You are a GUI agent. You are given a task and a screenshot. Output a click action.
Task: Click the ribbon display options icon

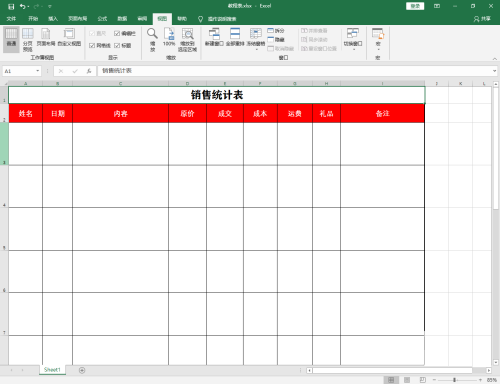(x=437, y=6)
